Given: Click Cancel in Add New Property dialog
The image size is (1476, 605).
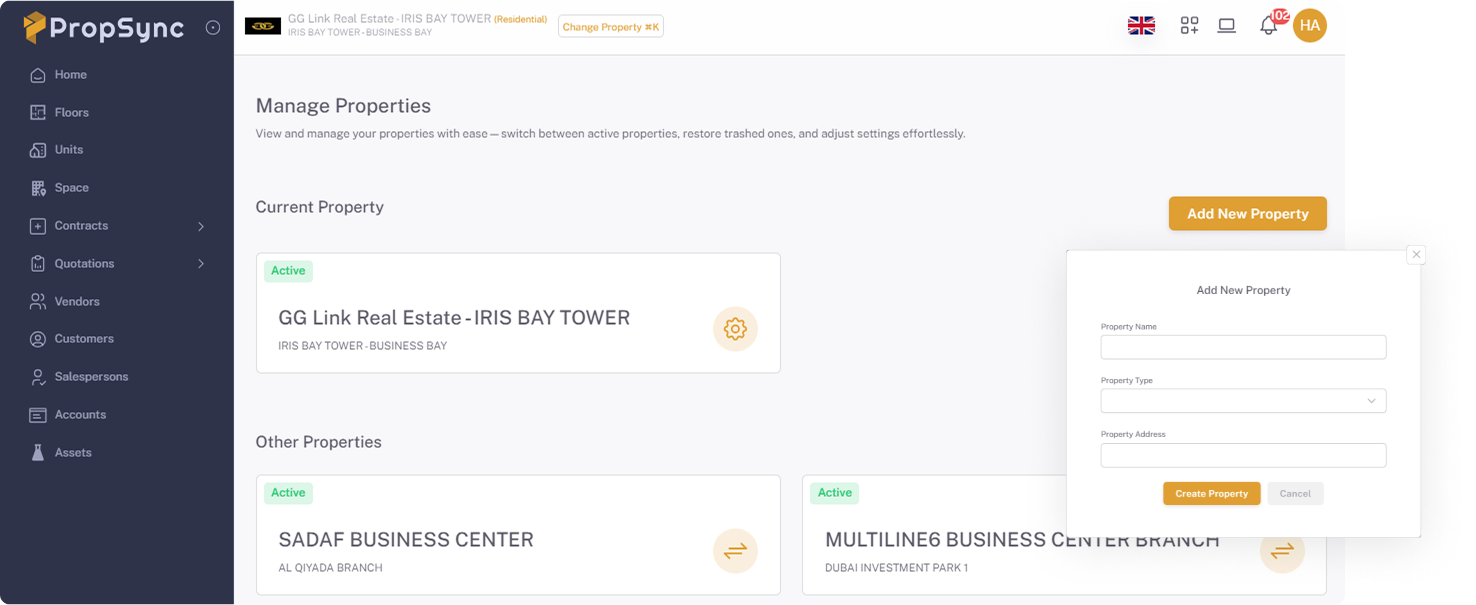Looking at the screenshot, I should (1295, 494).
